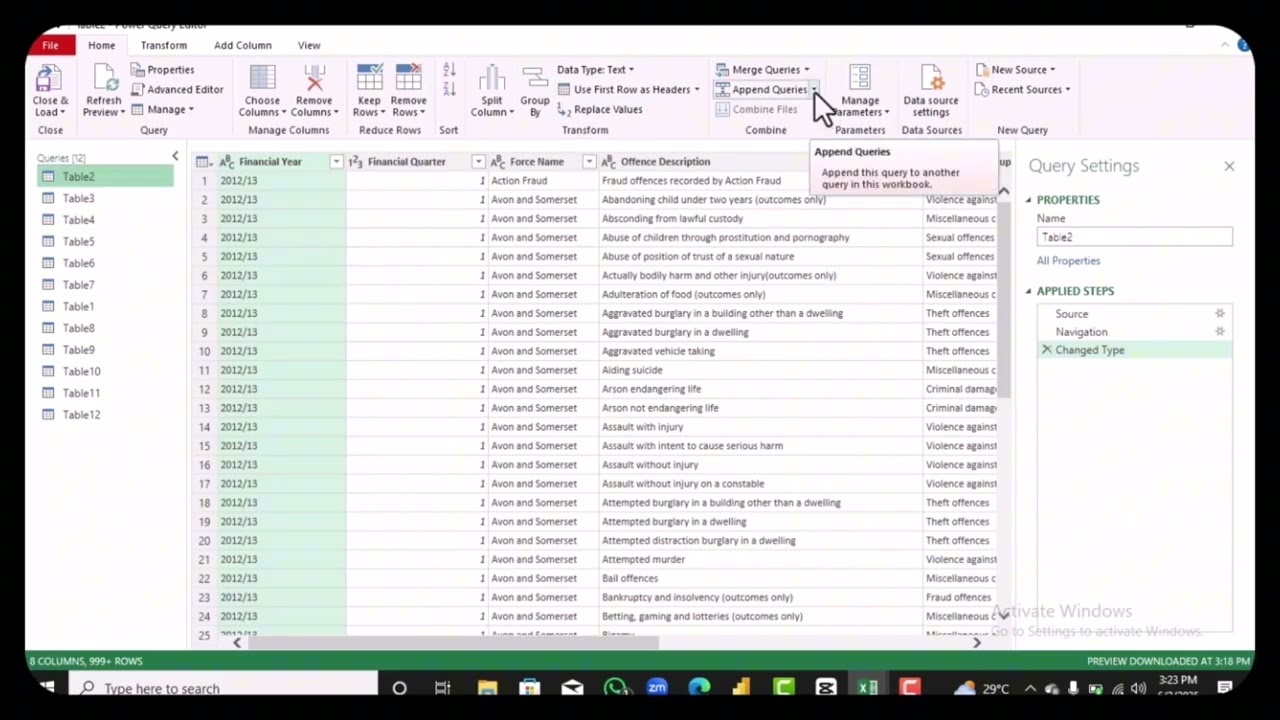The width and height of the screenshot is (1280, 720).
Task: Collapse the APPLIED STEPS section
Action: click(1028, 291)
